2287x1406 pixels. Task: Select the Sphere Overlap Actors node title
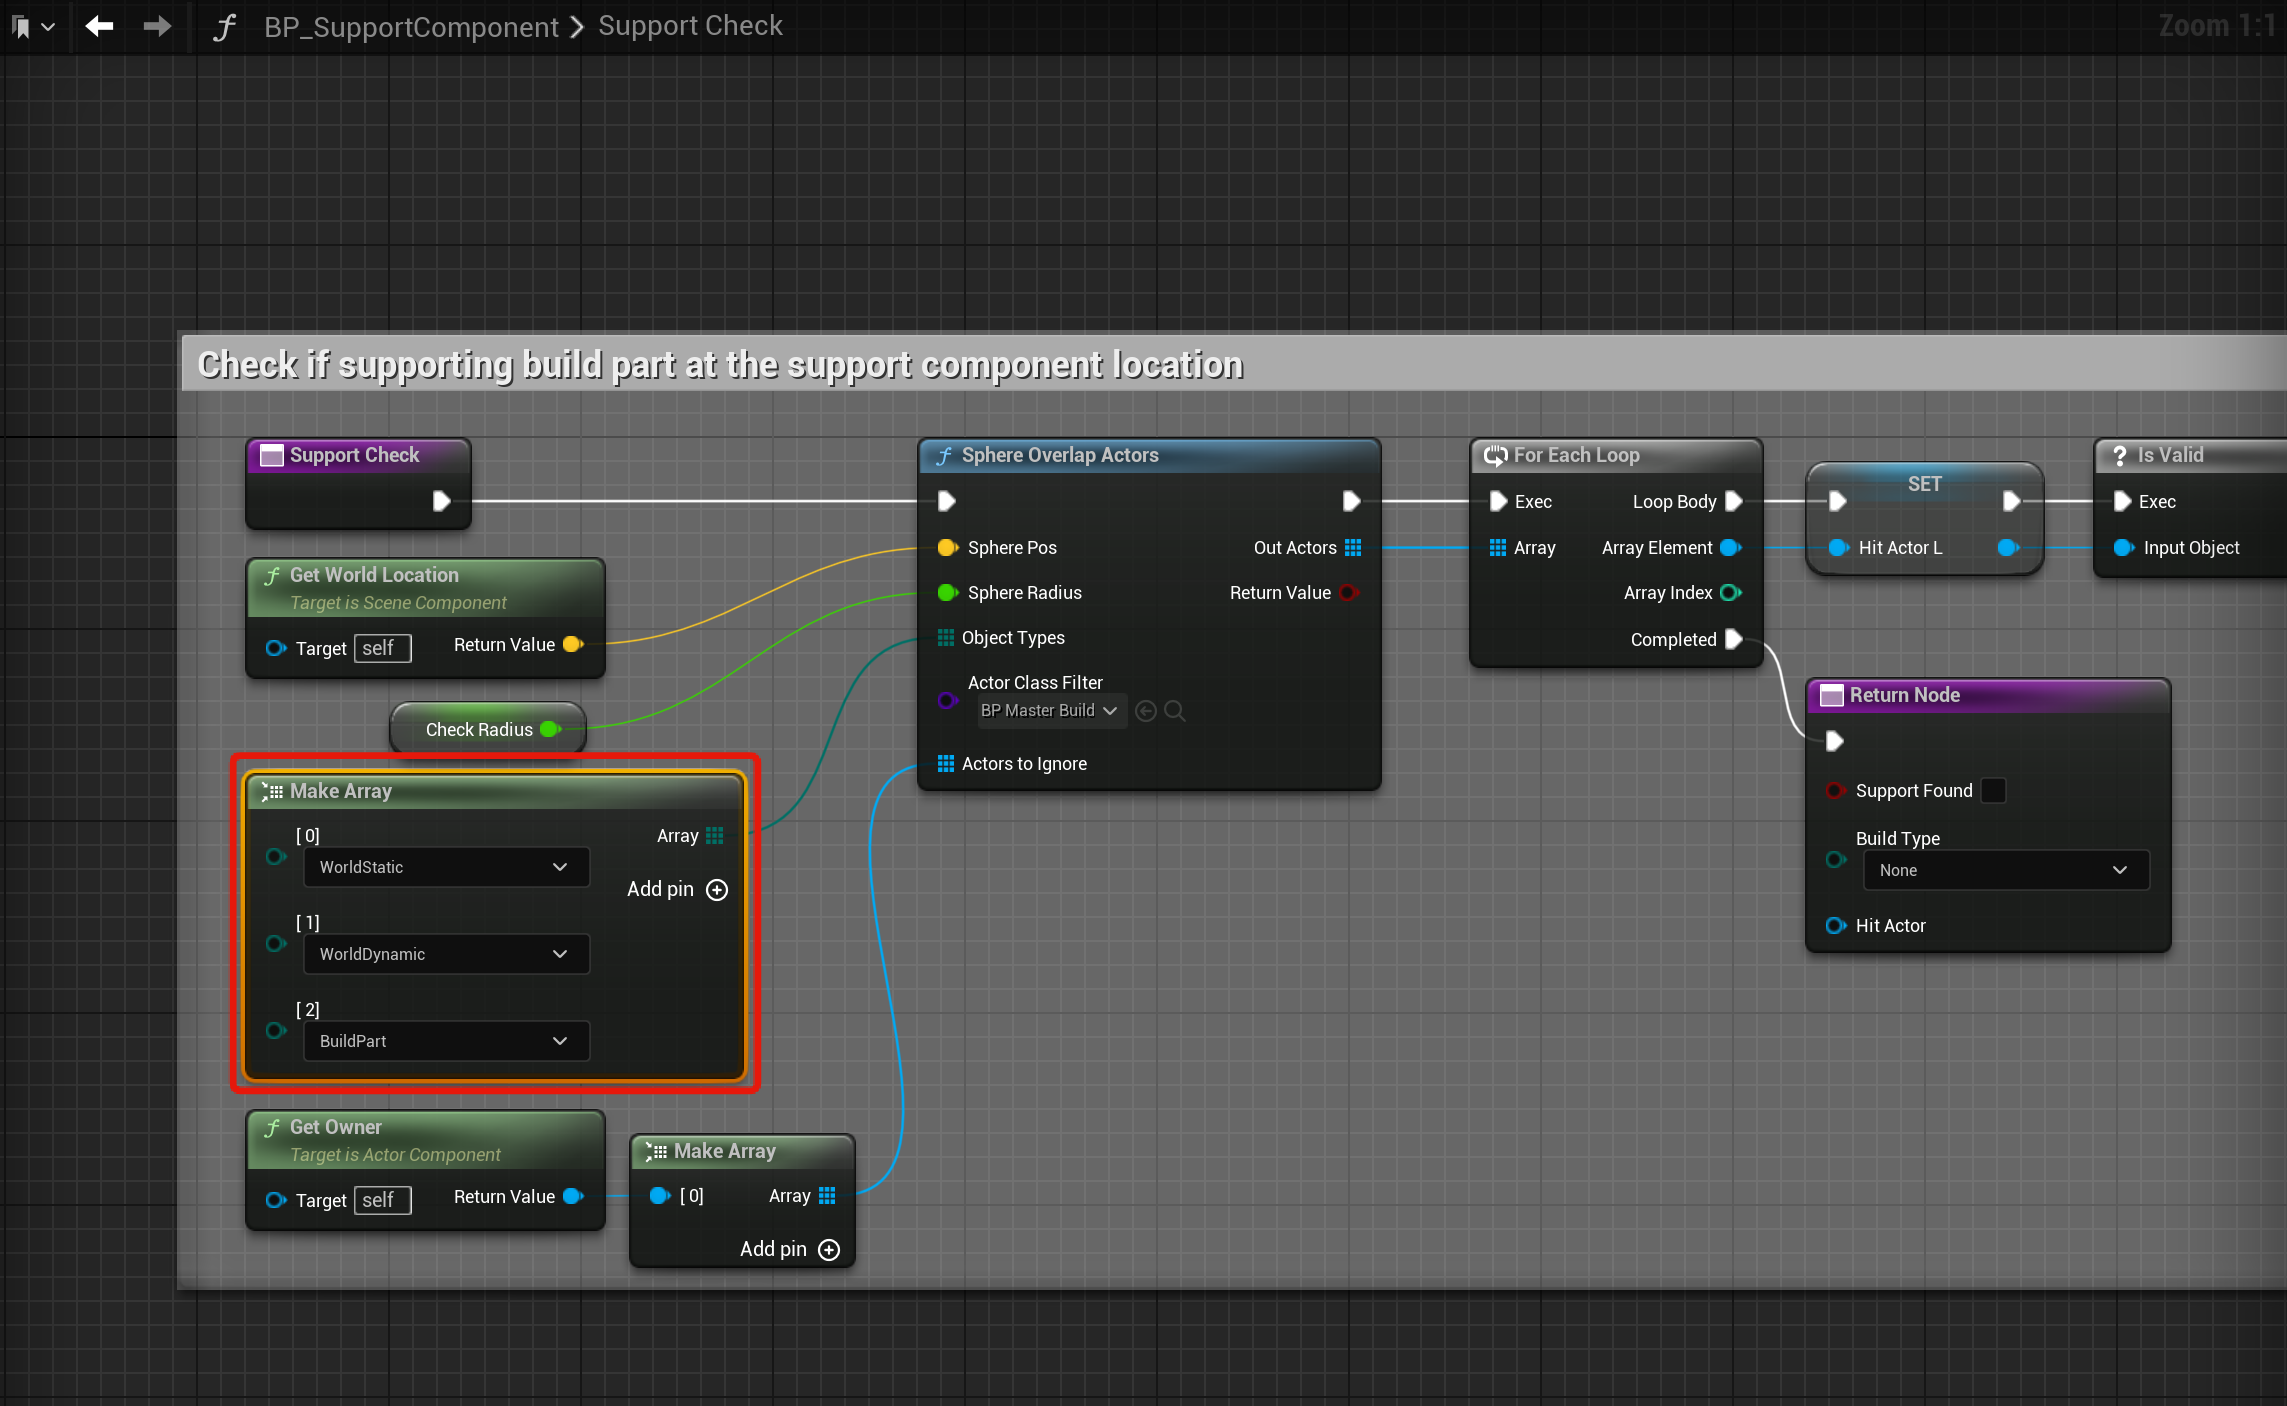[1060, 455]
